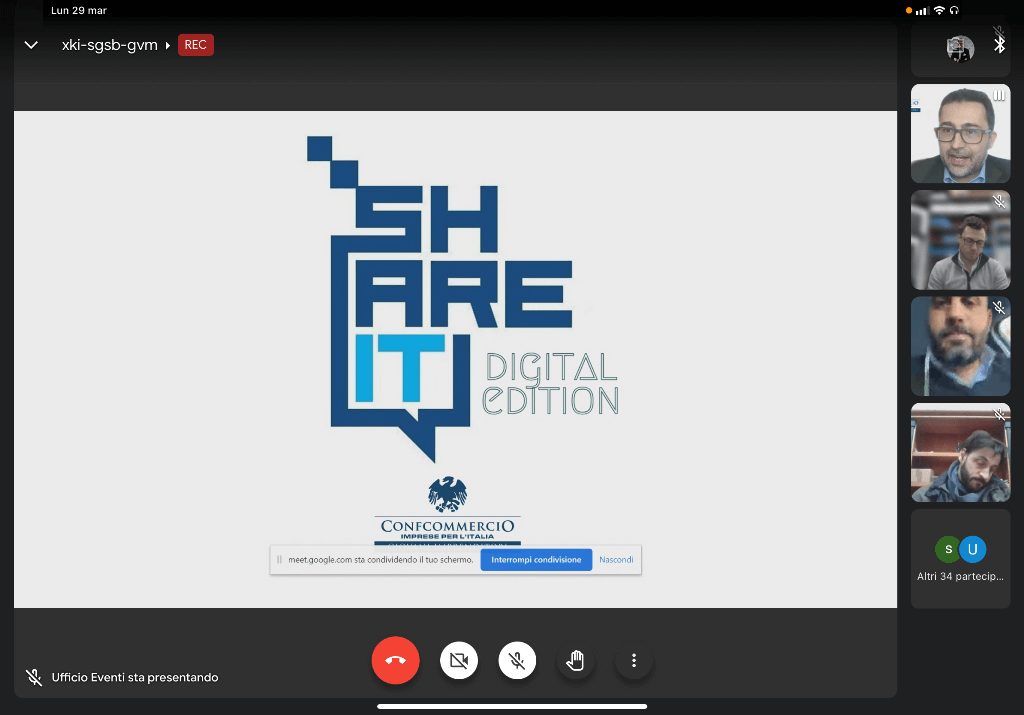This screenshot has width=1024, height=715.
Task: Toggle the microphone mute button
Action: (517, 660)
